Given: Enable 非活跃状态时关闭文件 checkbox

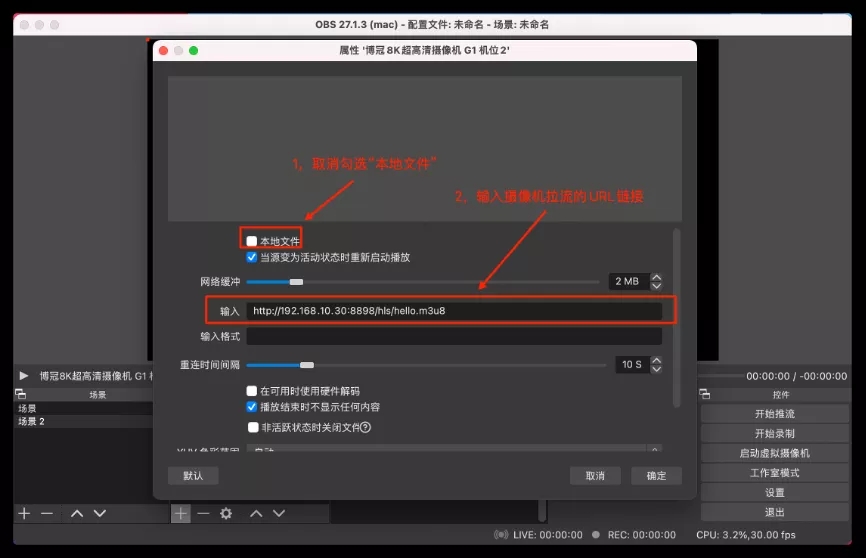Looking at the screenshot, I should [x=253, y=427].
